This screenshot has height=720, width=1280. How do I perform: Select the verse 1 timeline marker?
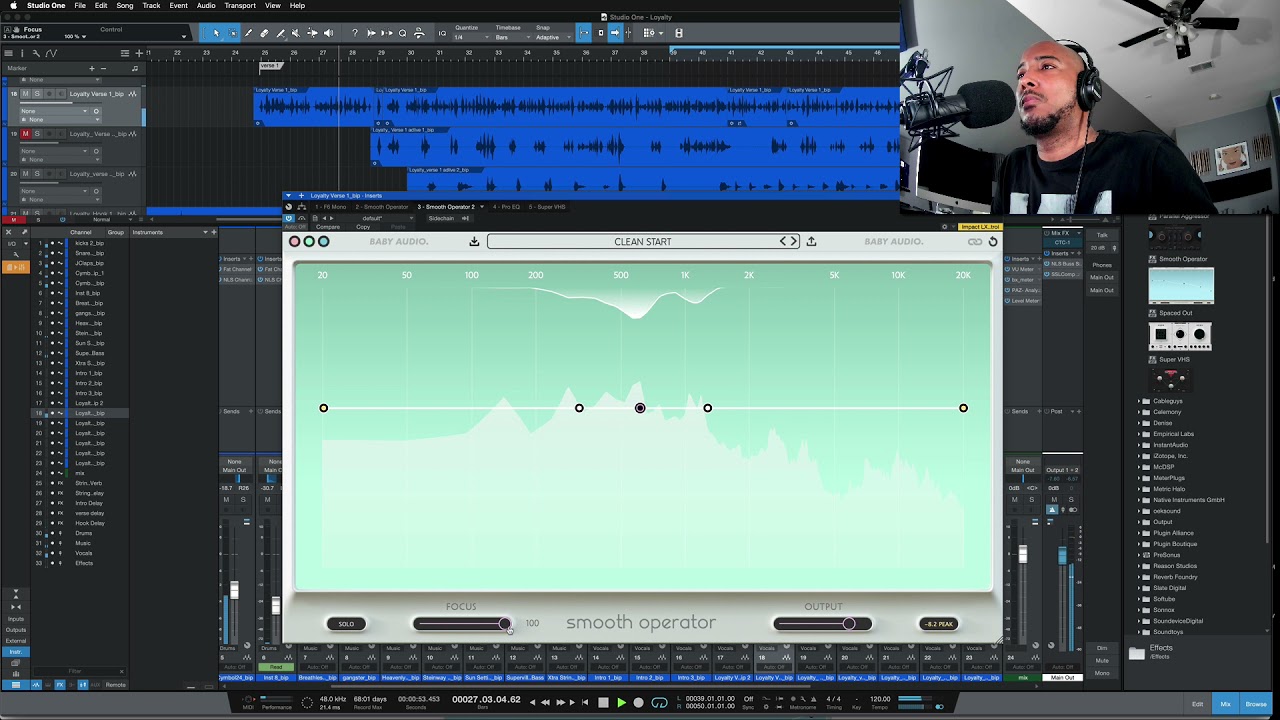point(269,66)
